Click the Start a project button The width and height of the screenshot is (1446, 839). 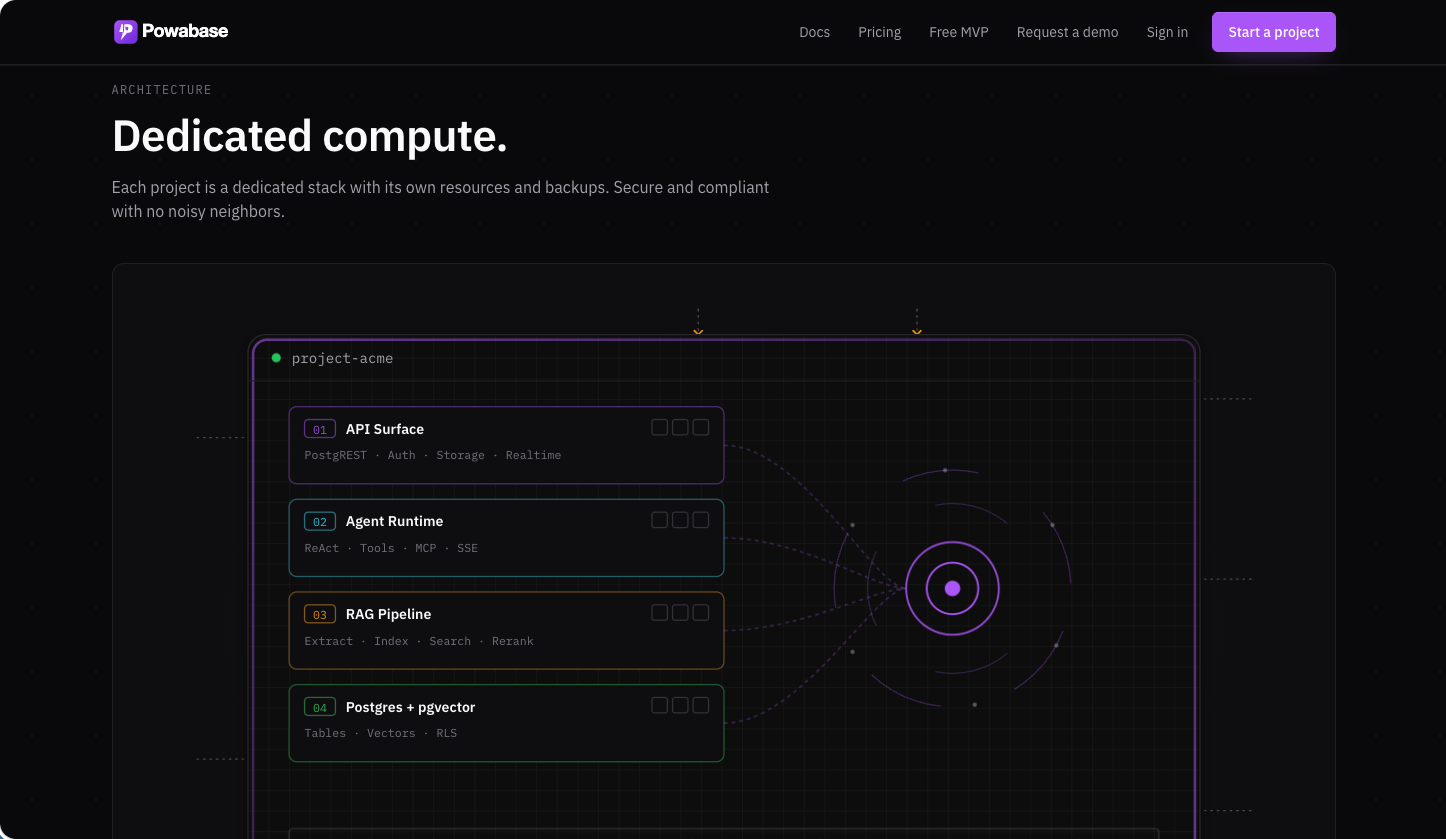pyautogui.click(x=1274, y=32)
